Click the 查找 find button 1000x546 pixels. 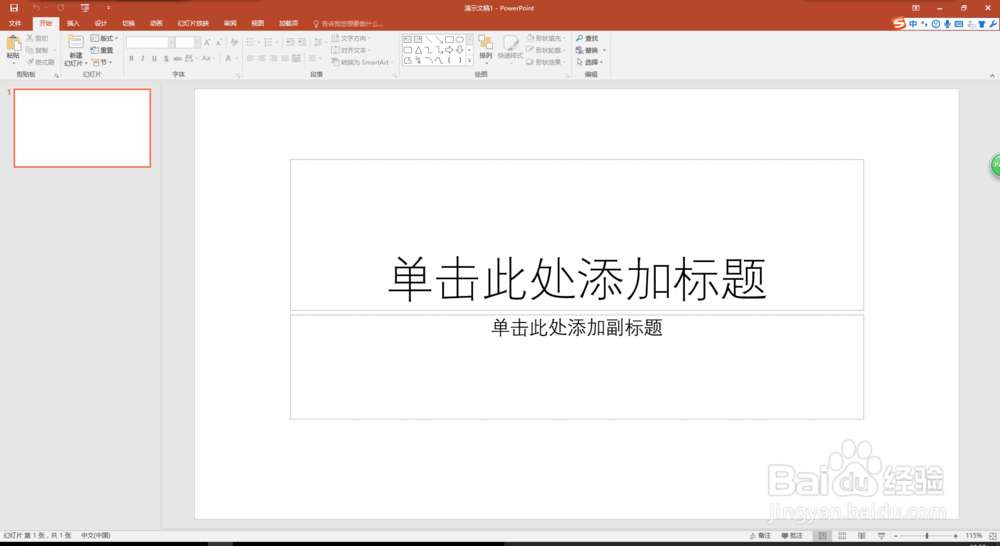tap(587, 38)
